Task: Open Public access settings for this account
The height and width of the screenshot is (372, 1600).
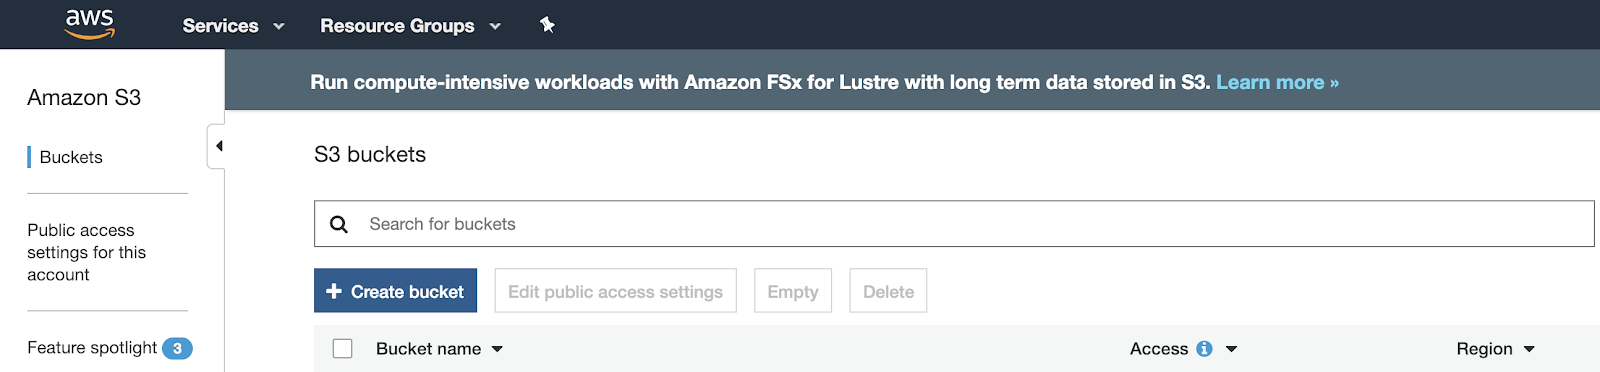Action: 87,252
